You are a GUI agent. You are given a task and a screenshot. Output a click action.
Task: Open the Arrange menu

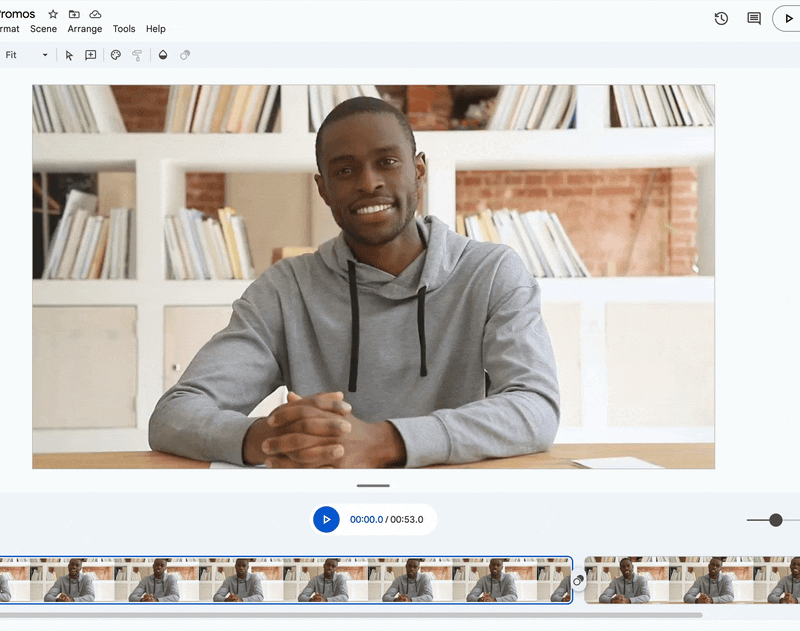(x=84, y=29)
